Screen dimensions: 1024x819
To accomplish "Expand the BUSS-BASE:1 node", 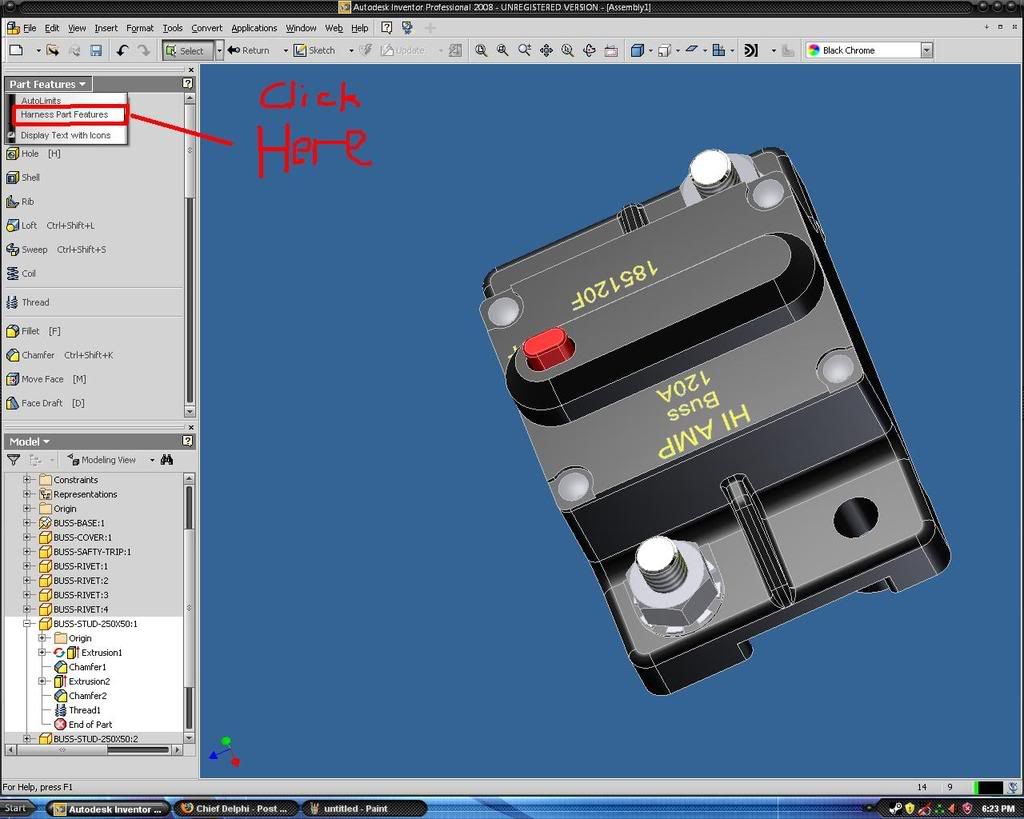I will [x=27, y=522].
